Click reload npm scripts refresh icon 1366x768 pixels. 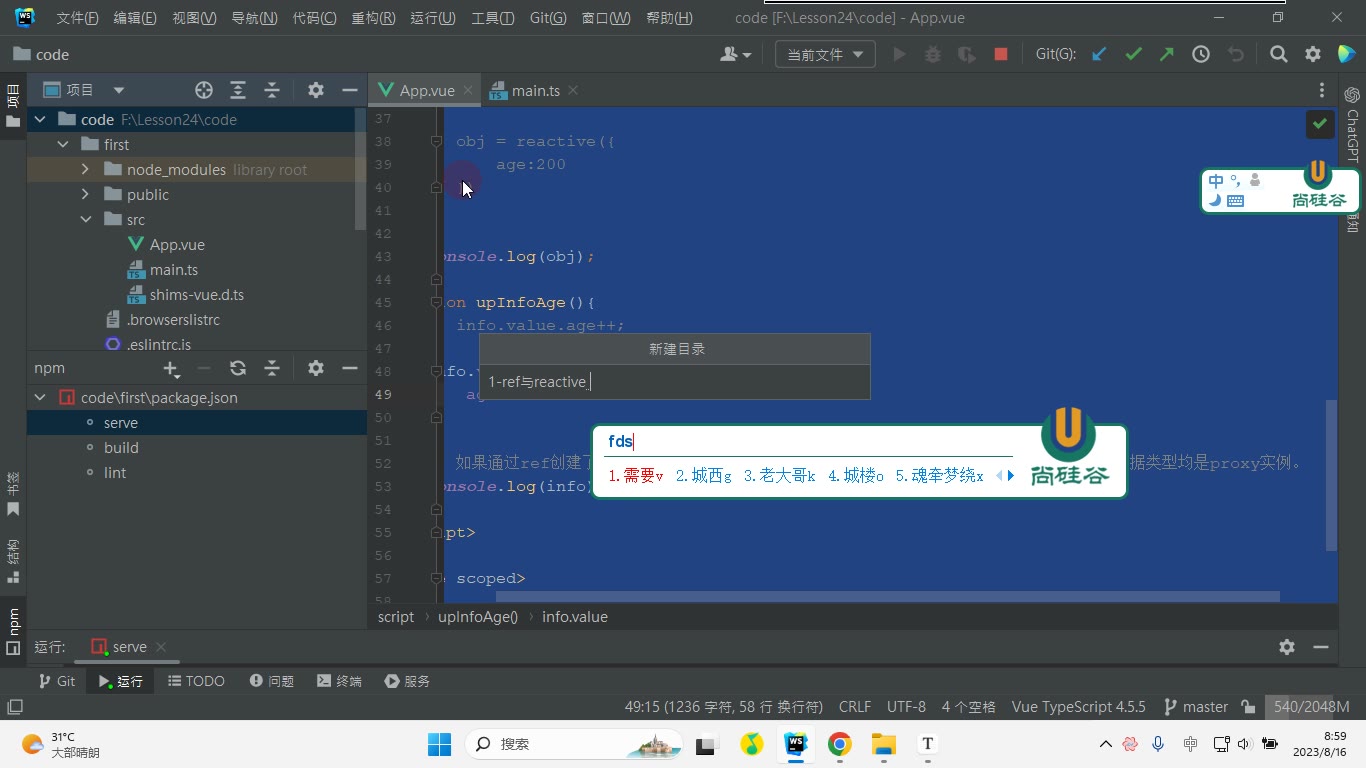click(x=238, y=368)
